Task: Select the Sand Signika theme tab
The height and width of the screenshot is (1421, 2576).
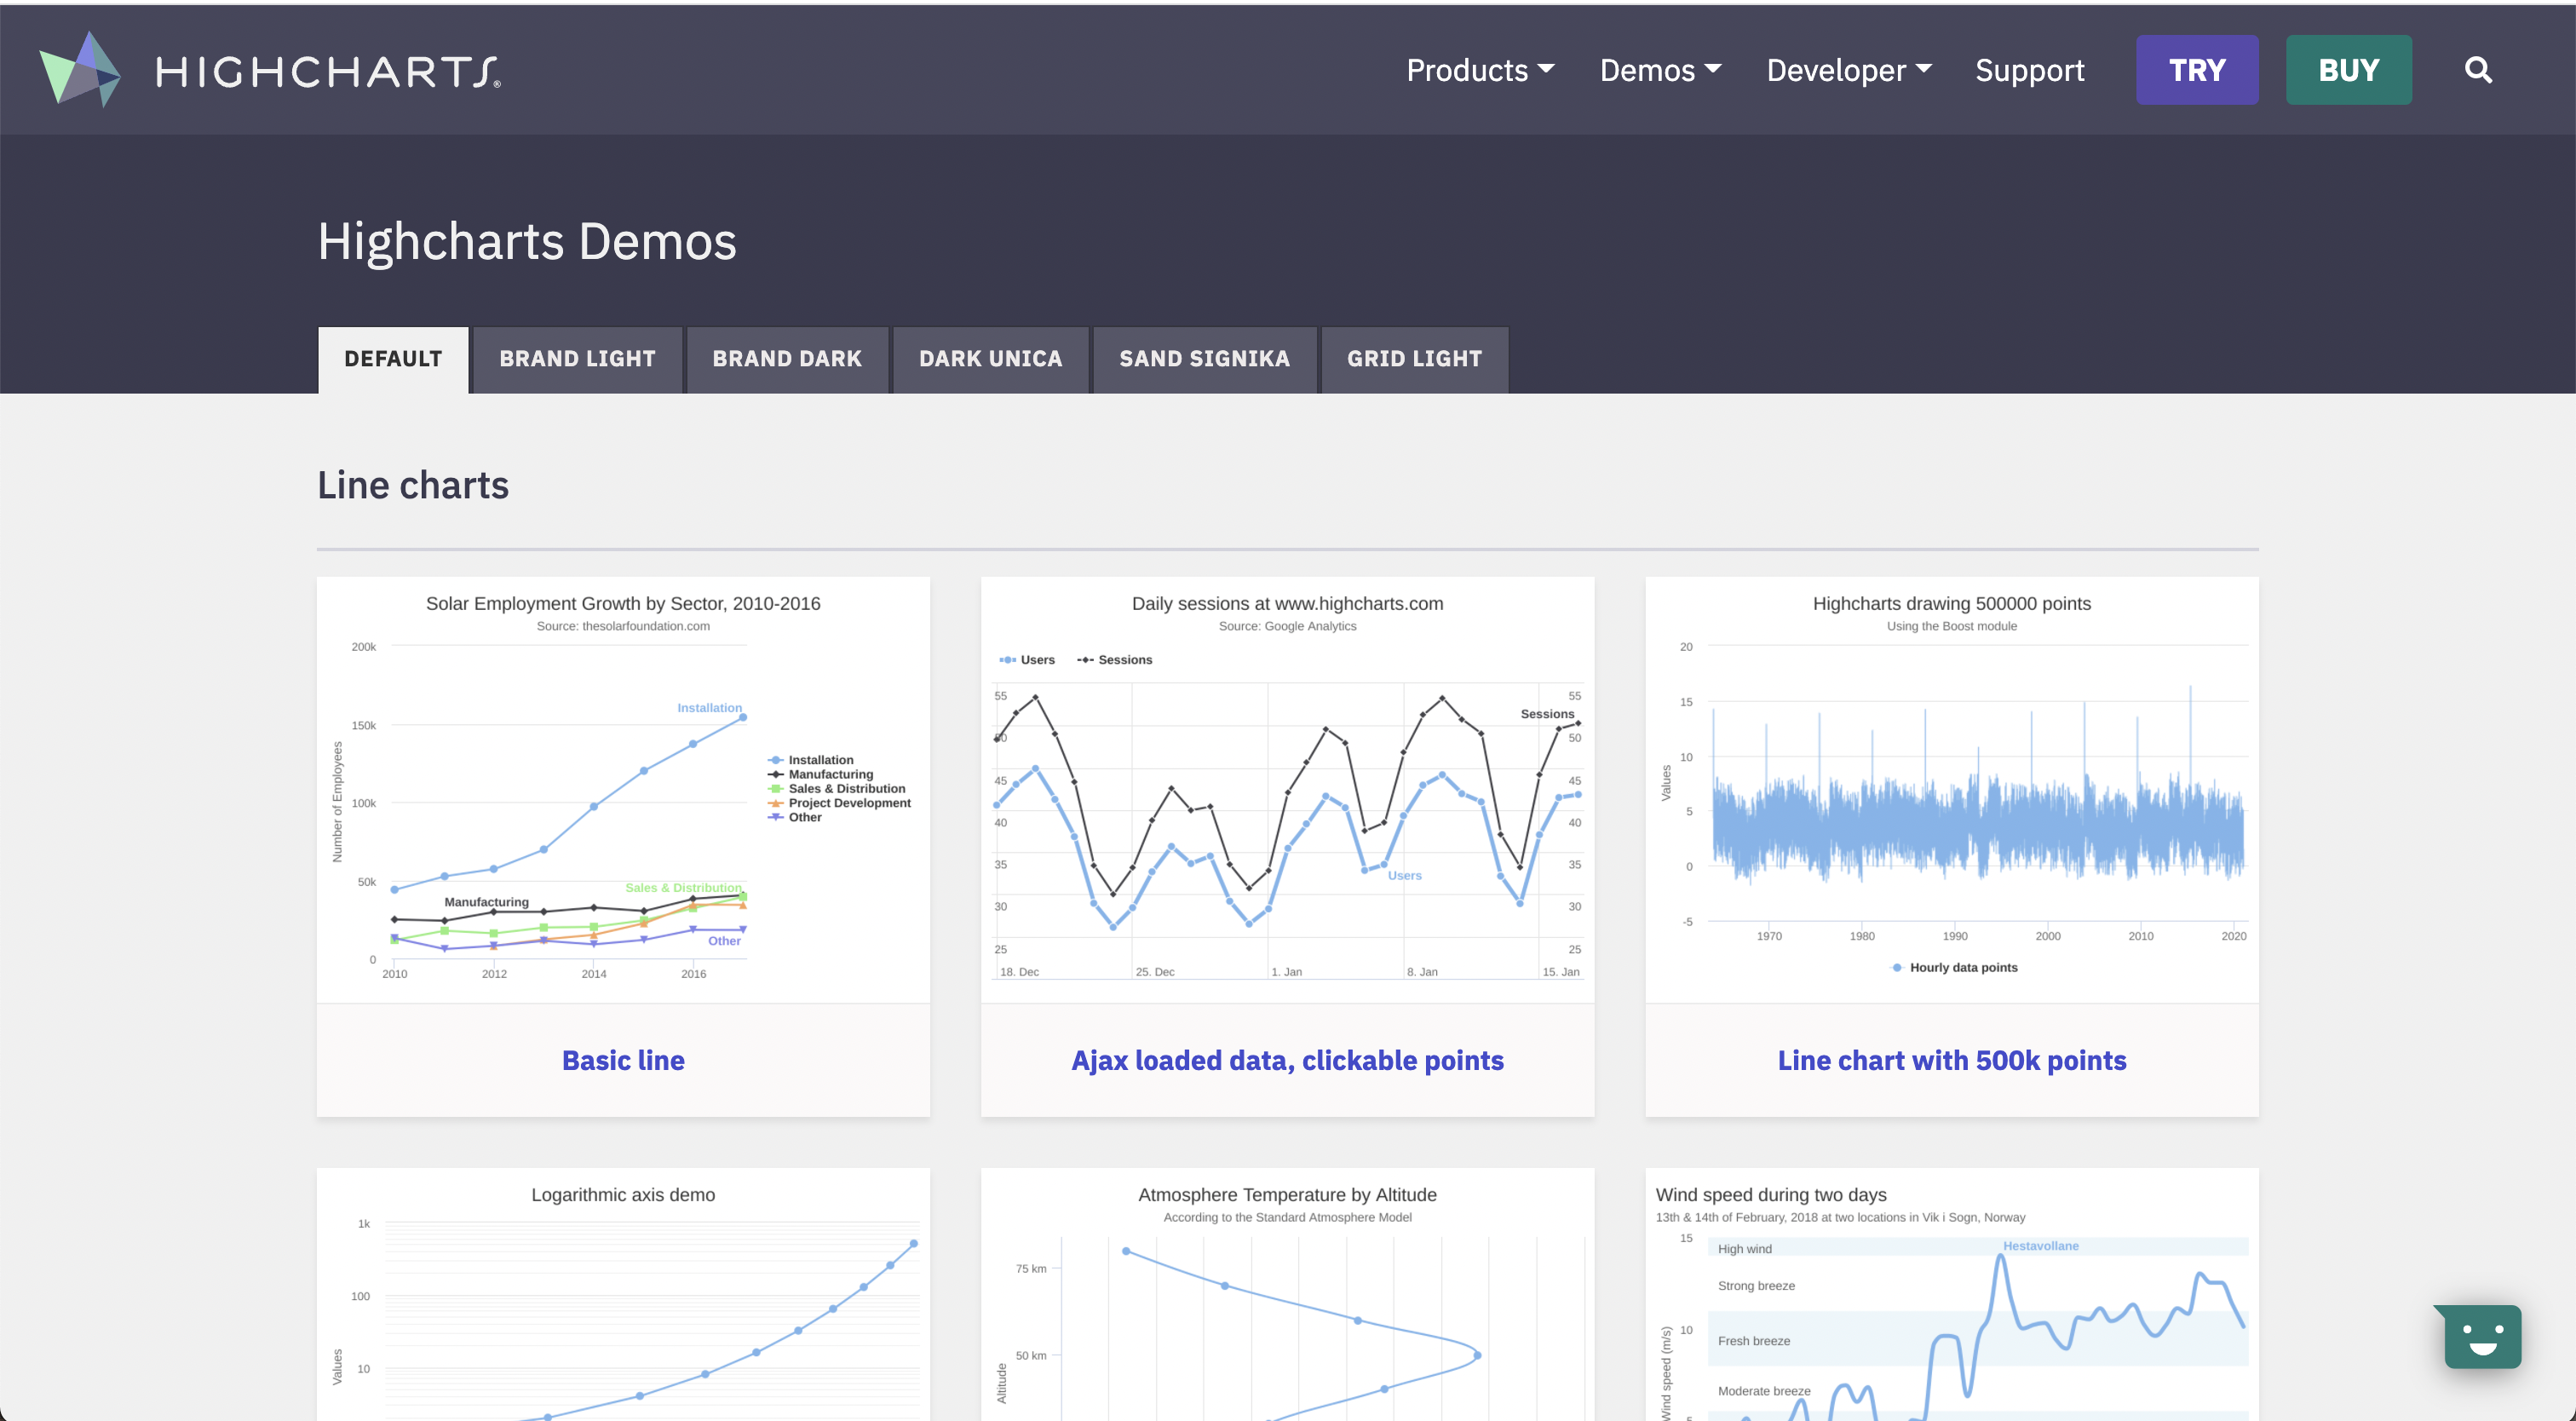Action: point(1203,359)
